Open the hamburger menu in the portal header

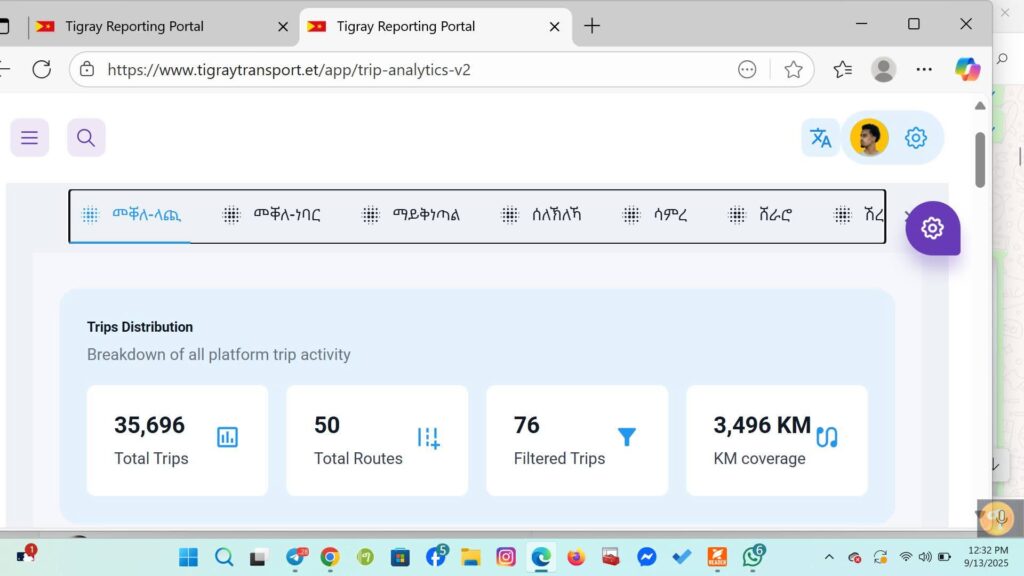tap(29, 138)
